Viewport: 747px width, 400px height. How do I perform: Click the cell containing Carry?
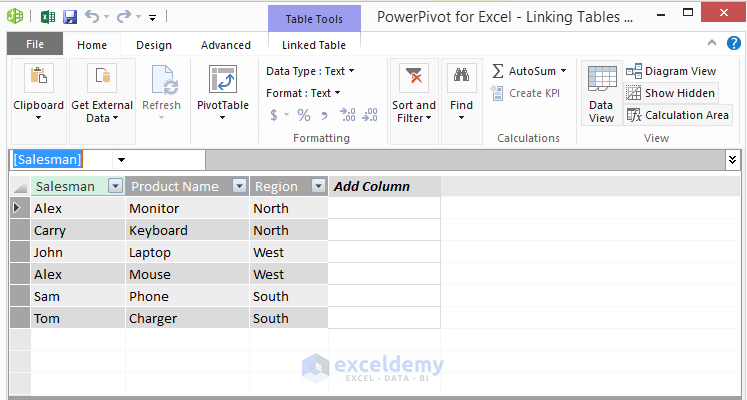click(78, 230)
